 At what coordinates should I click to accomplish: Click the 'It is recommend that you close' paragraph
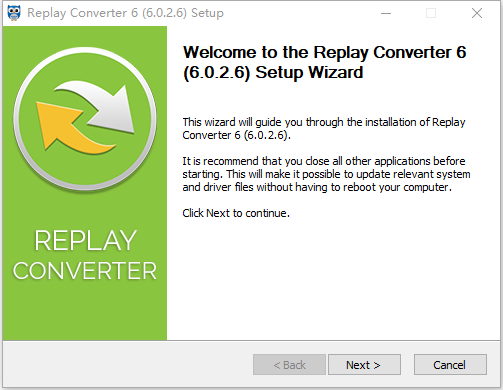pyautogui.click(x=326, y=174)
